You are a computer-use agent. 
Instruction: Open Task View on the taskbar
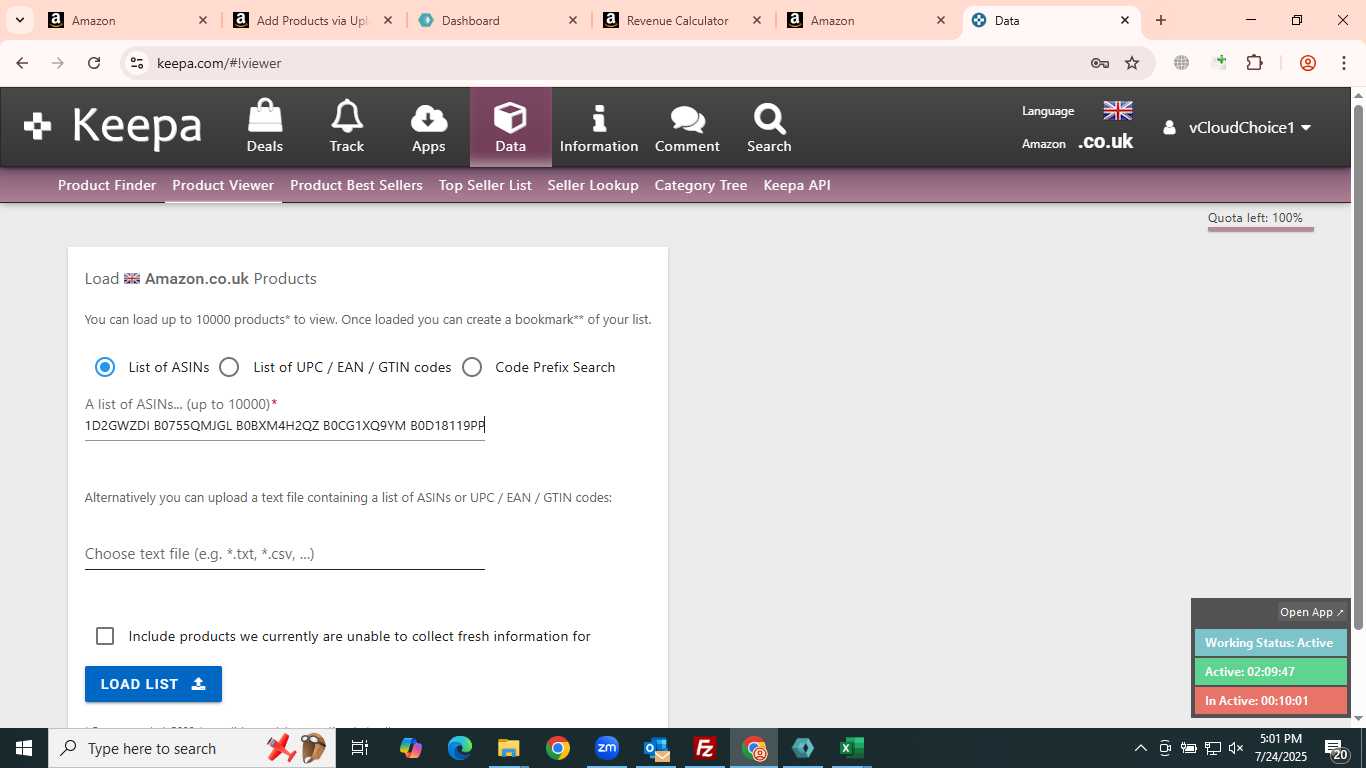pos(360,748)
